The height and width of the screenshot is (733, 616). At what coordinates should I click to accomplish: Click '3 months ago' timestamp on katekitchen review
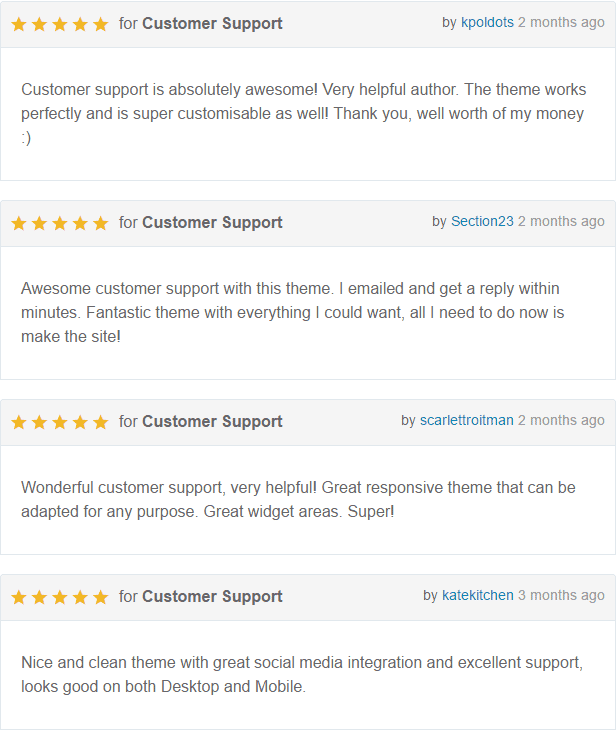[561, 595]
